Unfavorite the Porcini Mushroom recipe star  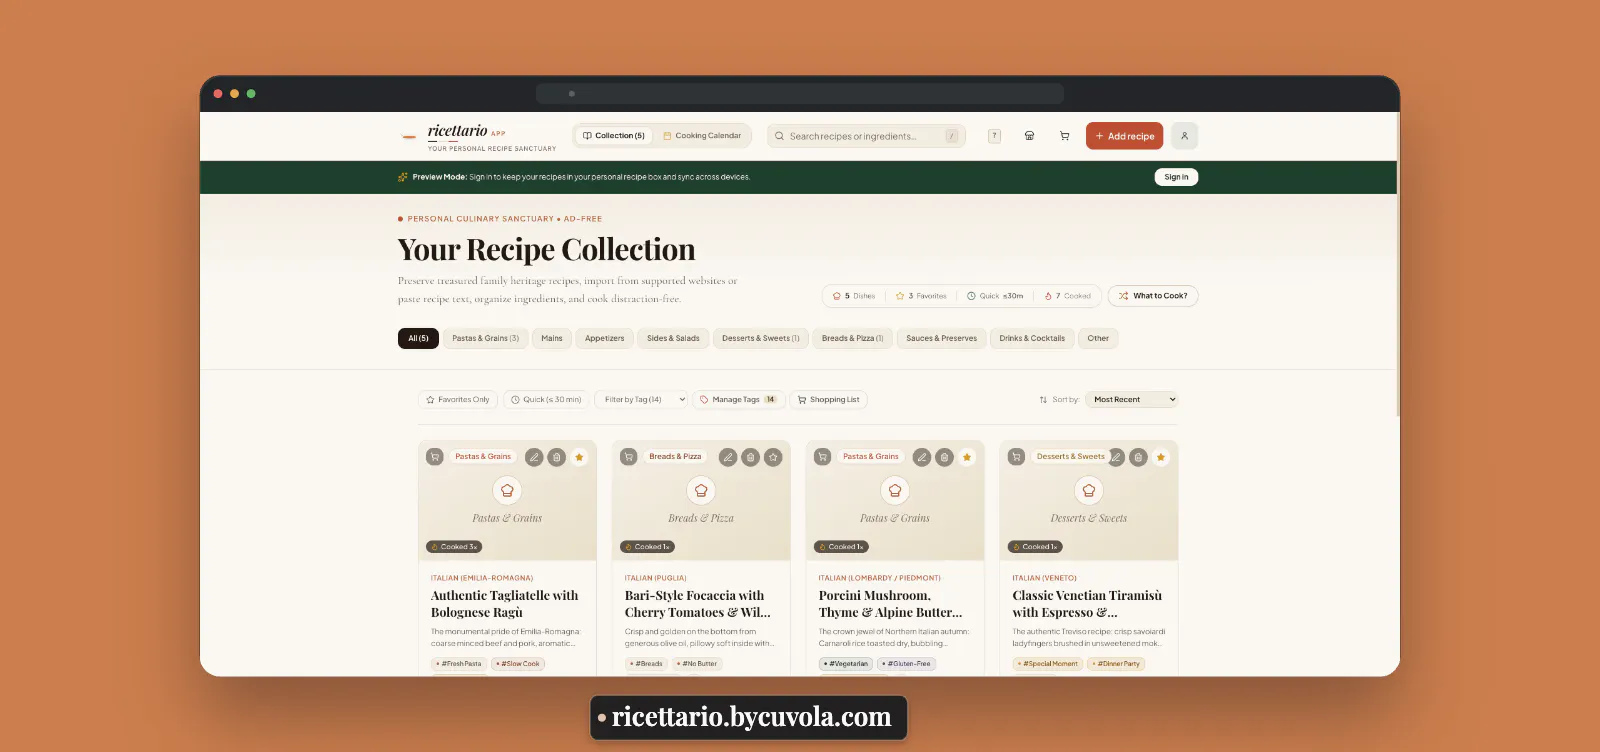[x=967, y=457]
